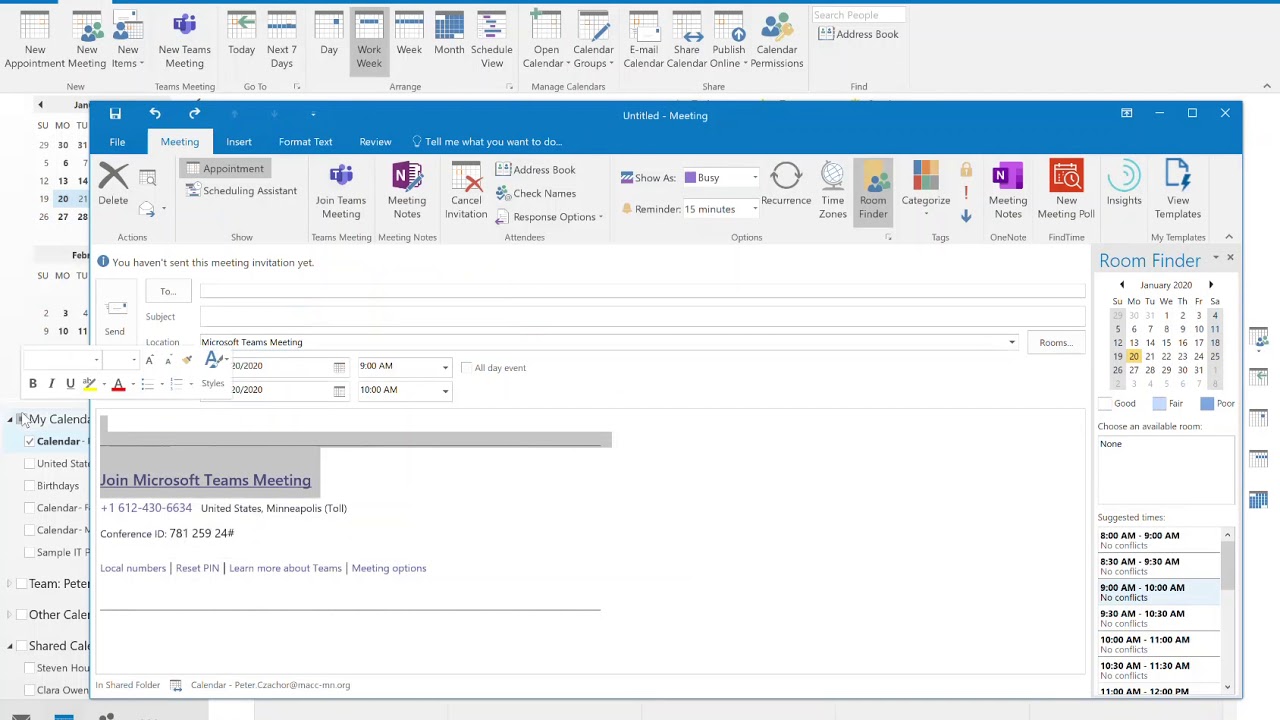The image size is (1280, 720).
Task: Open Scheduling Assistant view
Action: (241, 191)
